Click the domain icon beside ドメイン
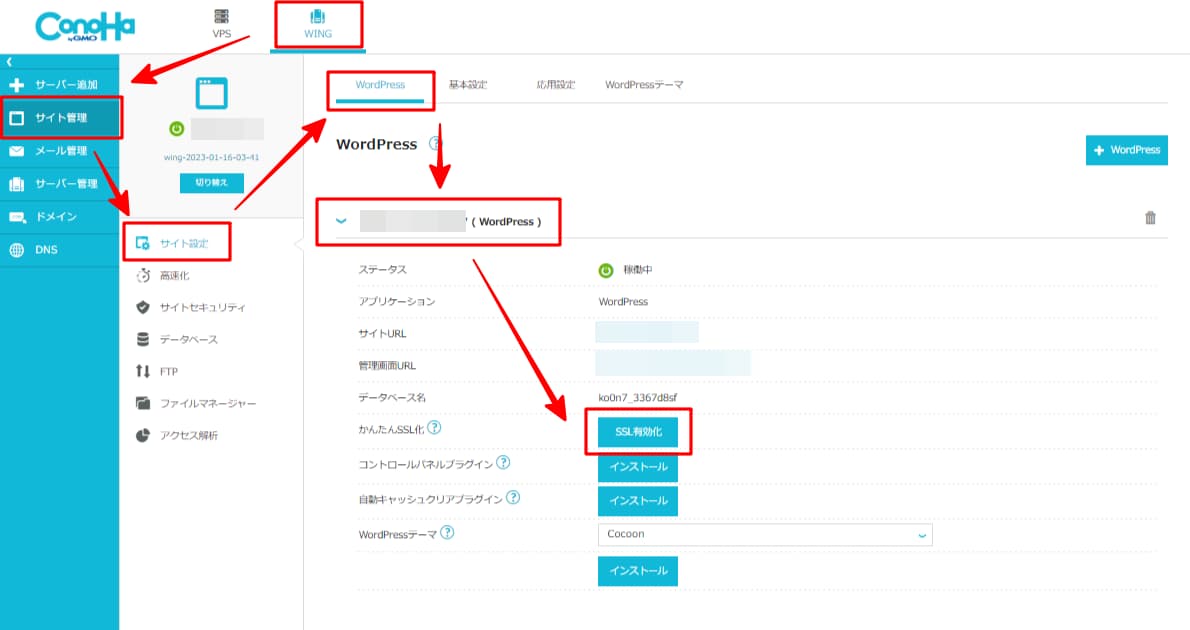 click(x=17, y=217)
